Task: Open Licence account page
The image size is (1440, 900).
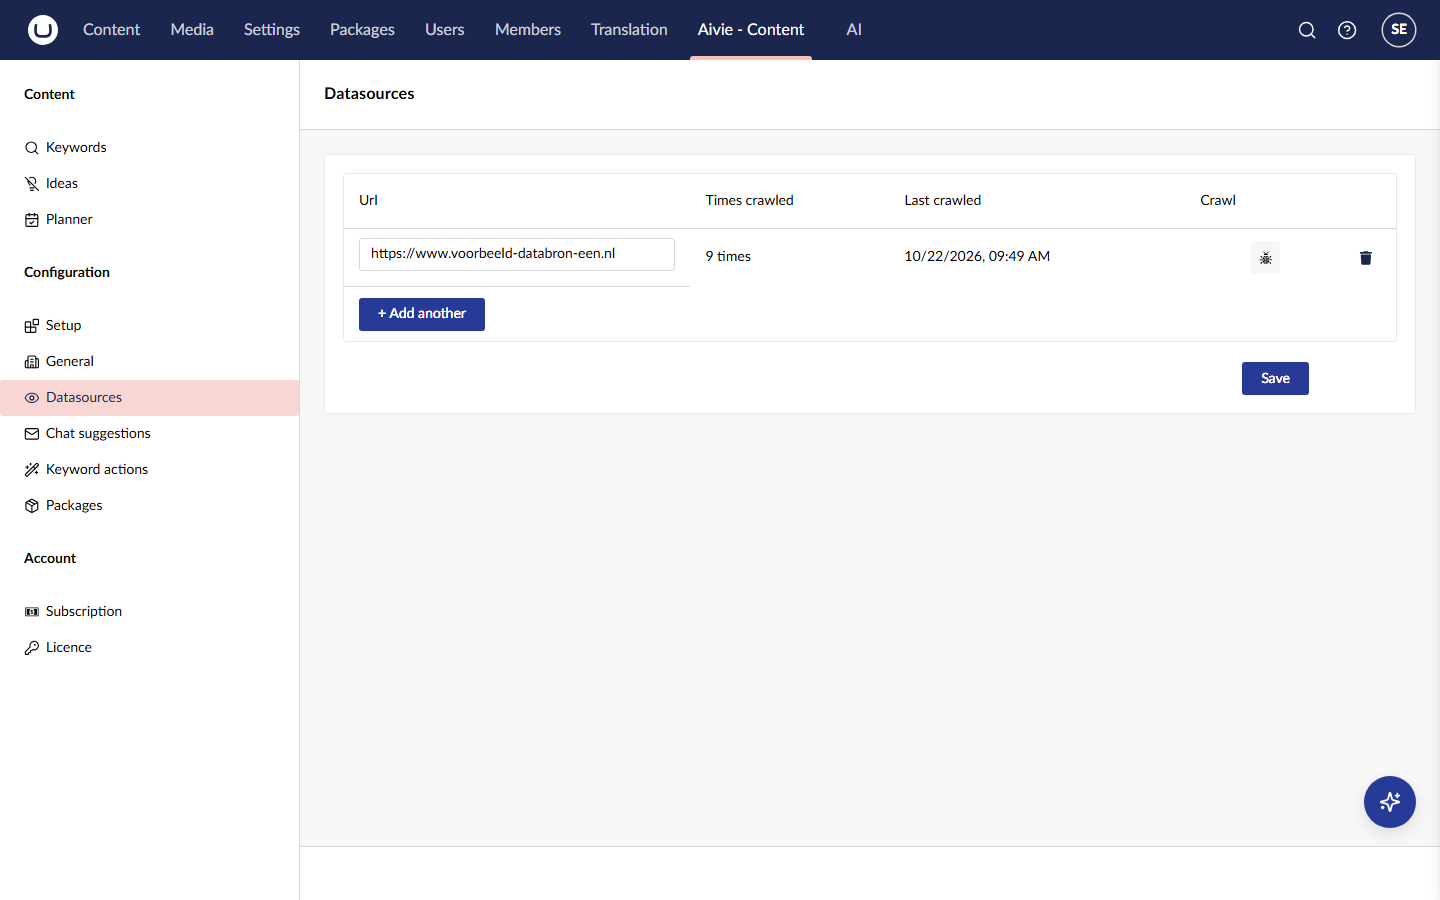Action: click(150, 647)
